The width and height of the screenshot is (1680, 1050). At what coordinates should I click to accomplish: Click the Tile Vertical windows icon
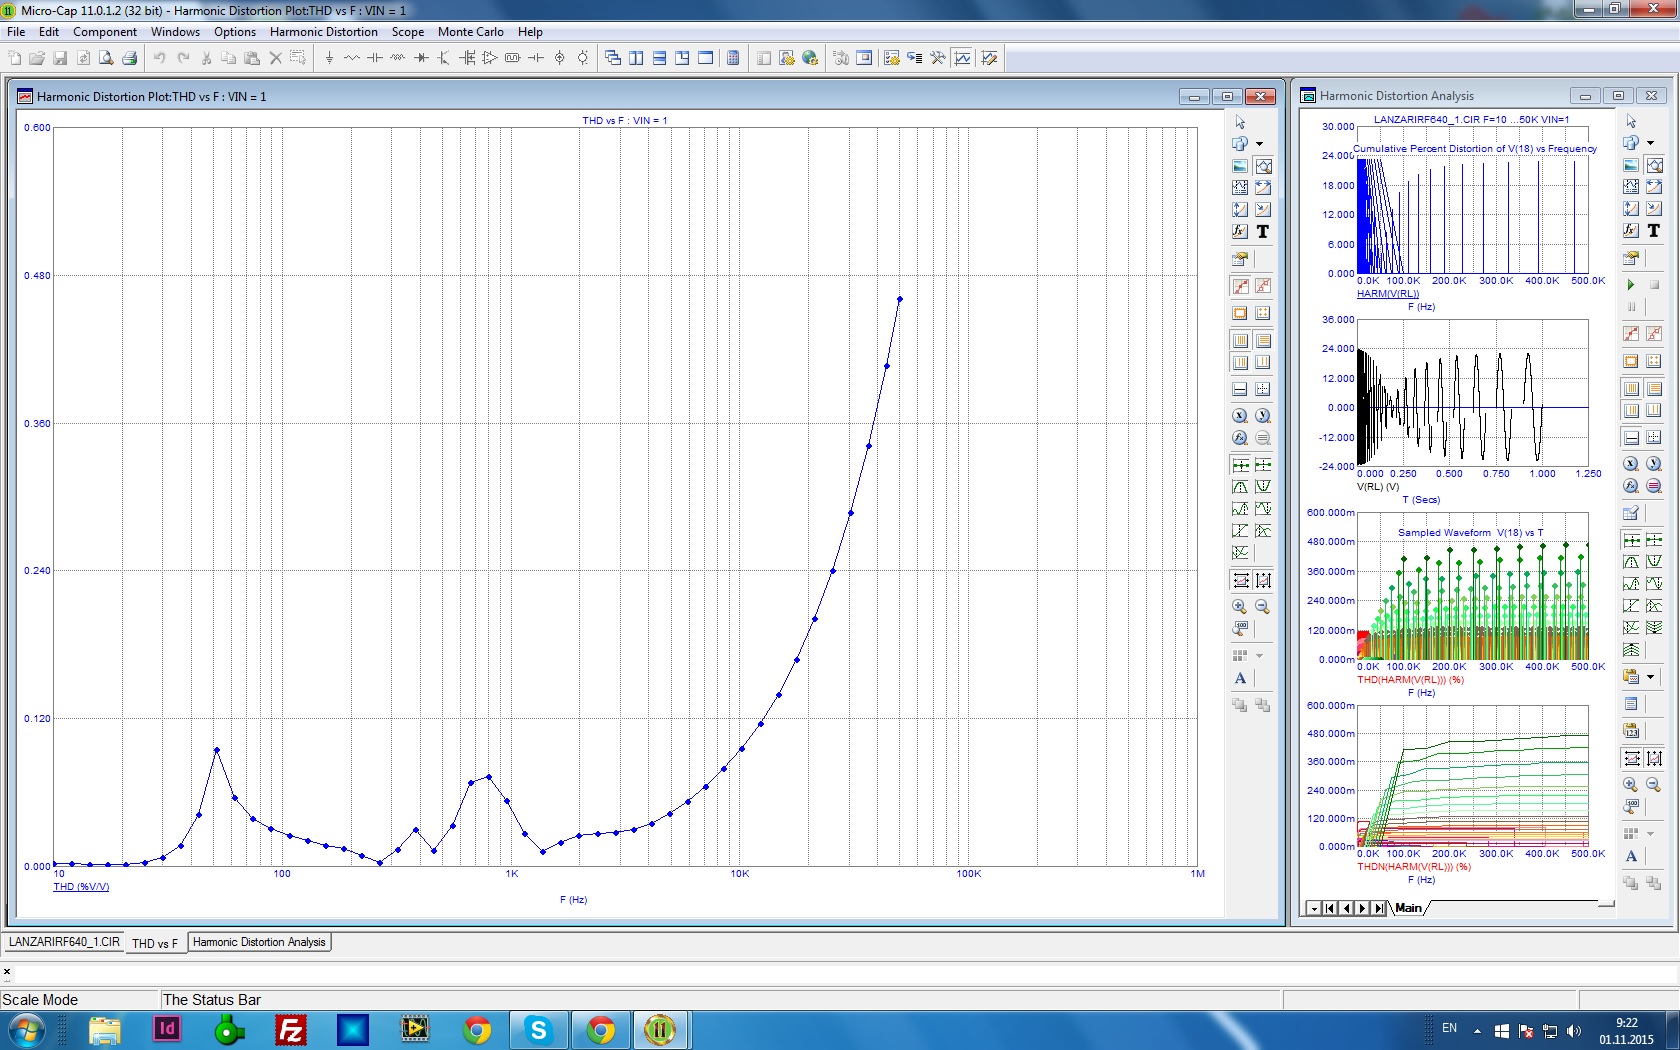(x=636, y=58)
